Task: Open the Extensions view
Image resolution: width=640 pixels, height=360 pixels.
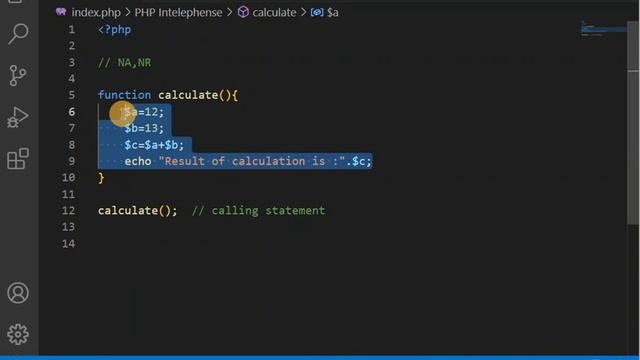Action: 18,159
